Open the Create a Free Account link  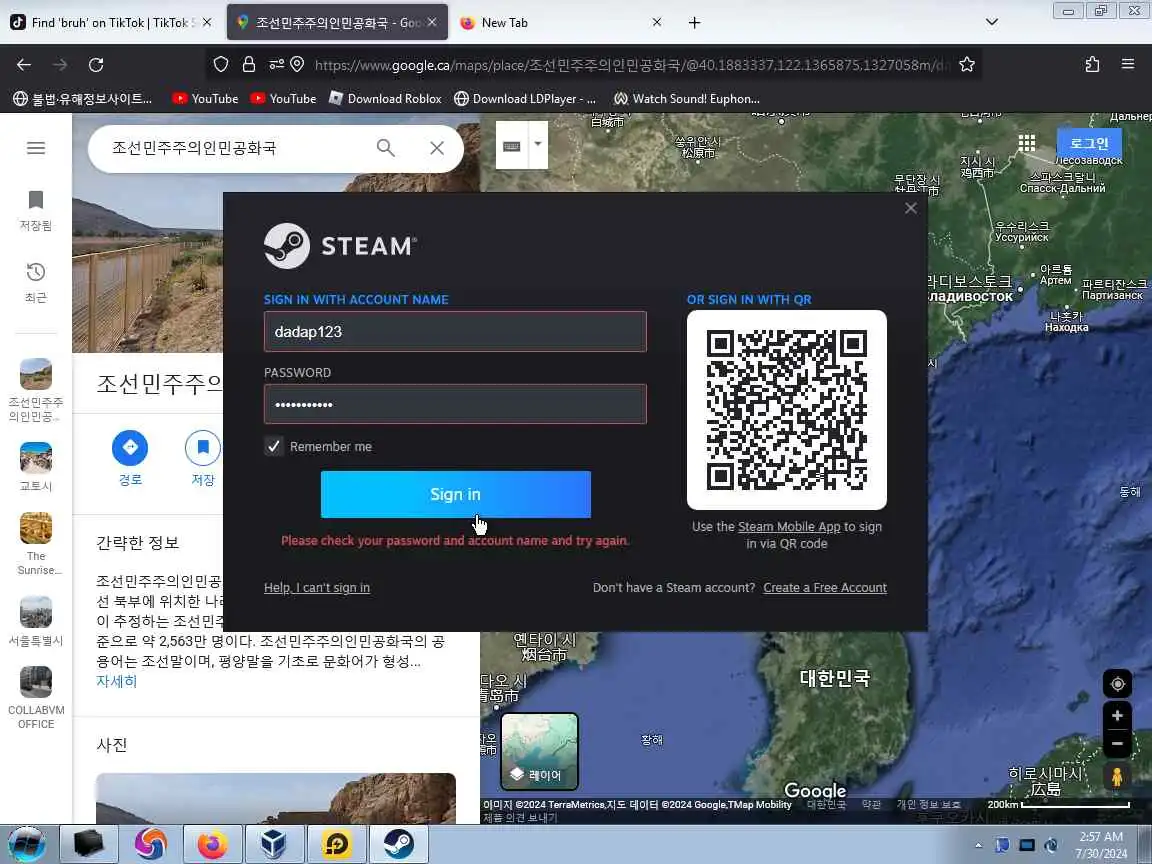coord(825,588)
